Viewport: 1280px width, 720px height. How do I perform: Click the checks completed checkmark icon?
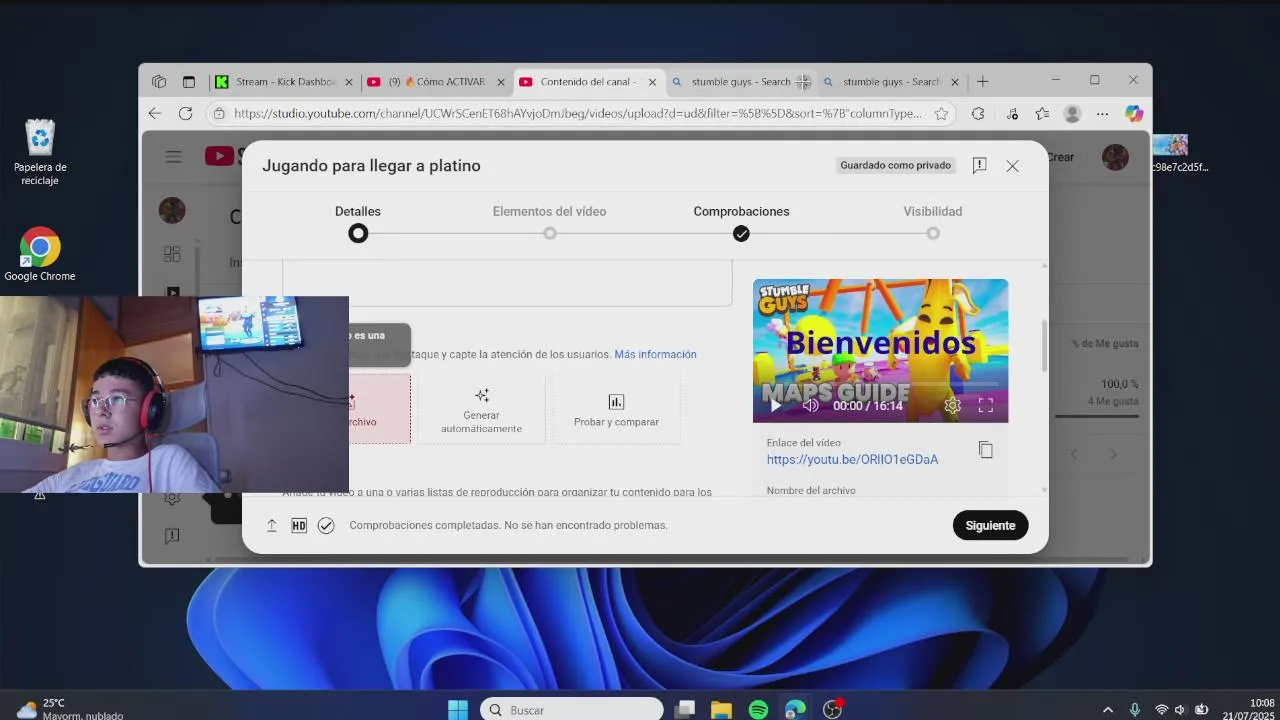[326, 525]
